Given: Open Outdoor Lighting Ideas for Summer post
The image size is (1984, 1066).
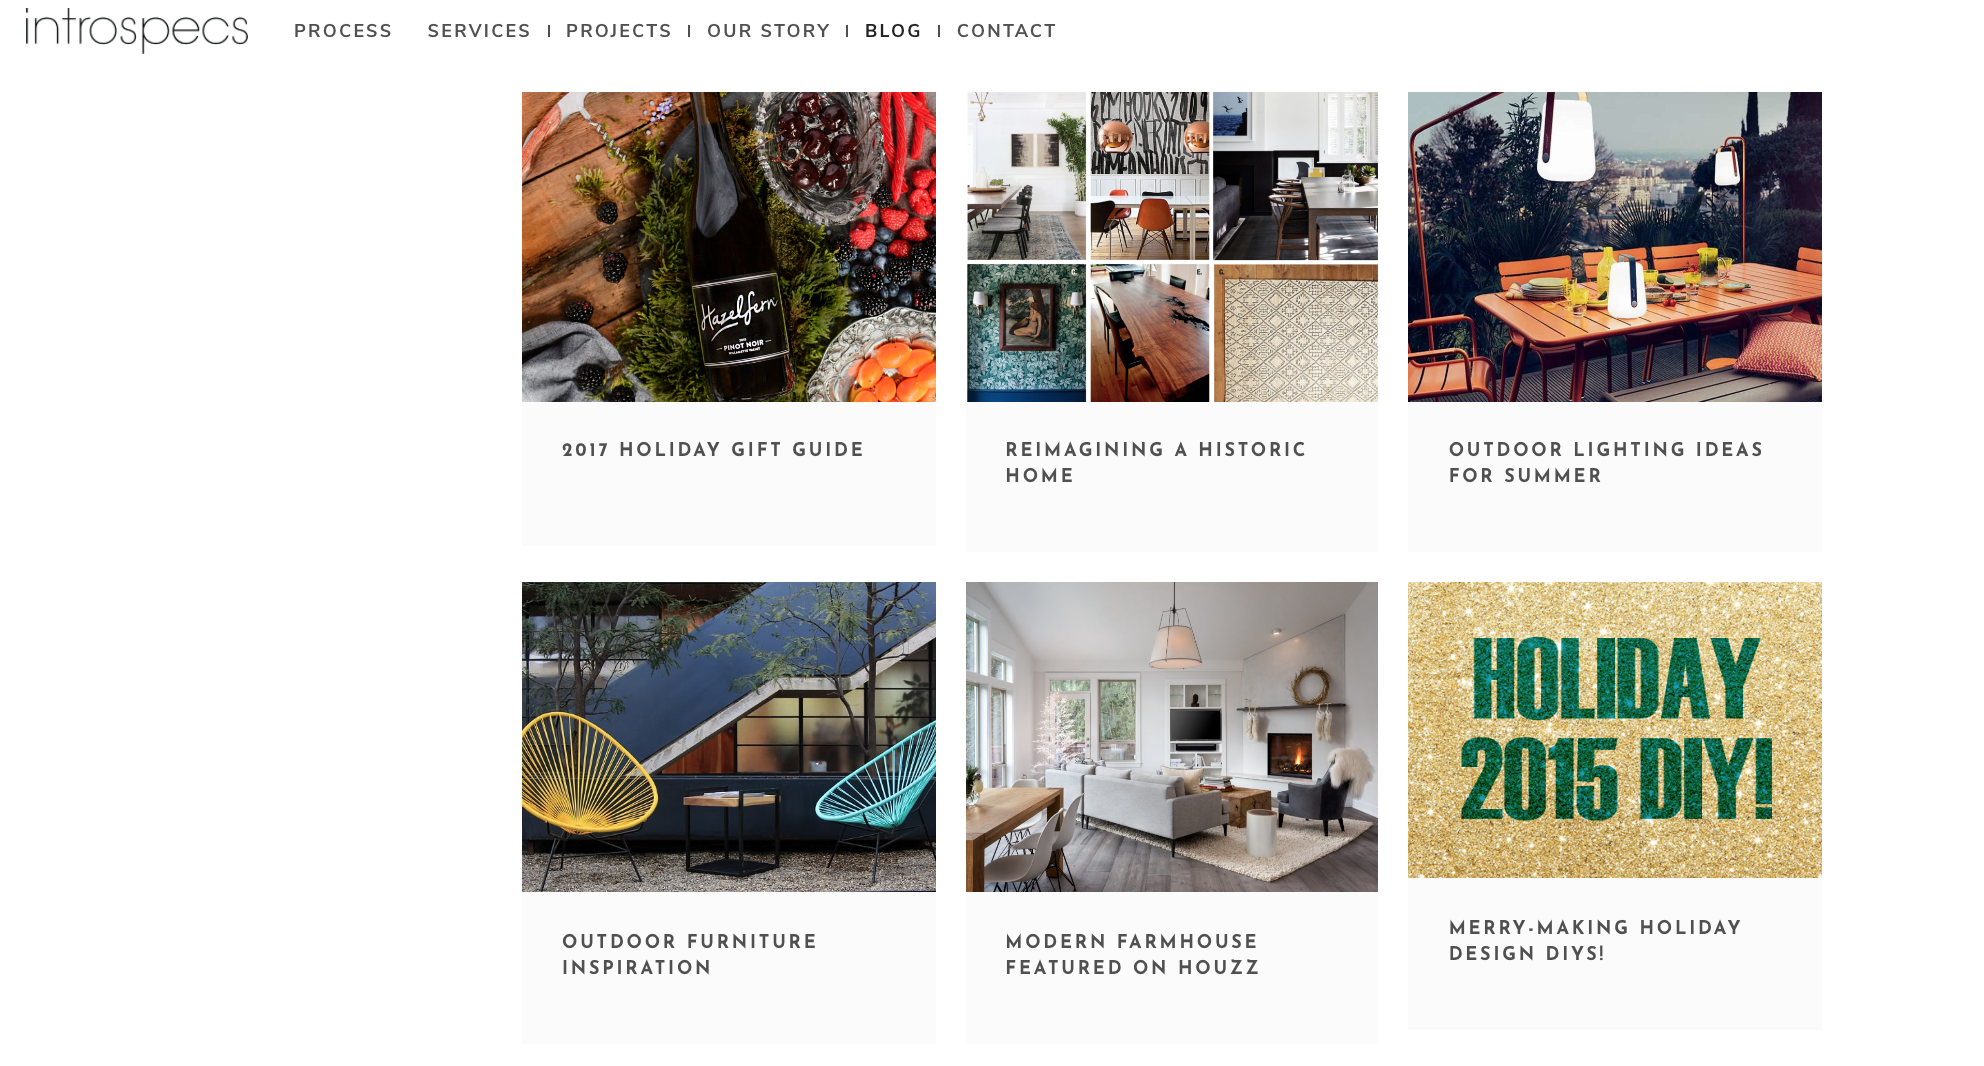Looking at the screenshot, I should click(1606, 463).
